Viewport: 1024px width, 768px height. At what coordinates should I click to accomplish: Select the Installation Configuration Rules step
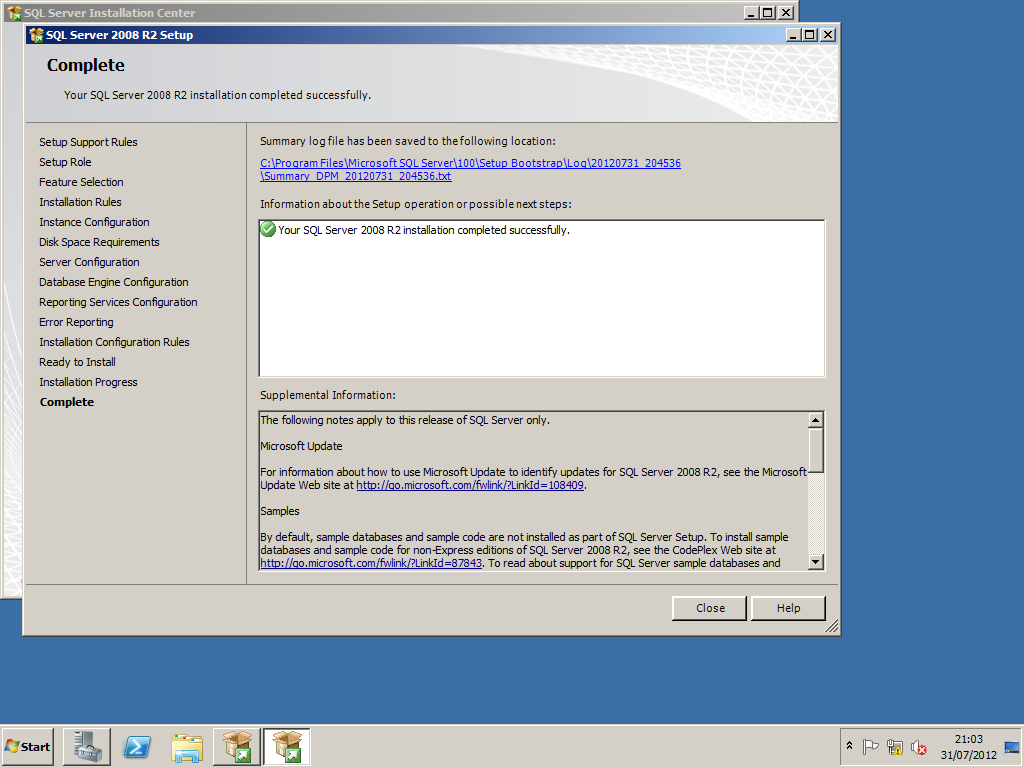point(114,342)
